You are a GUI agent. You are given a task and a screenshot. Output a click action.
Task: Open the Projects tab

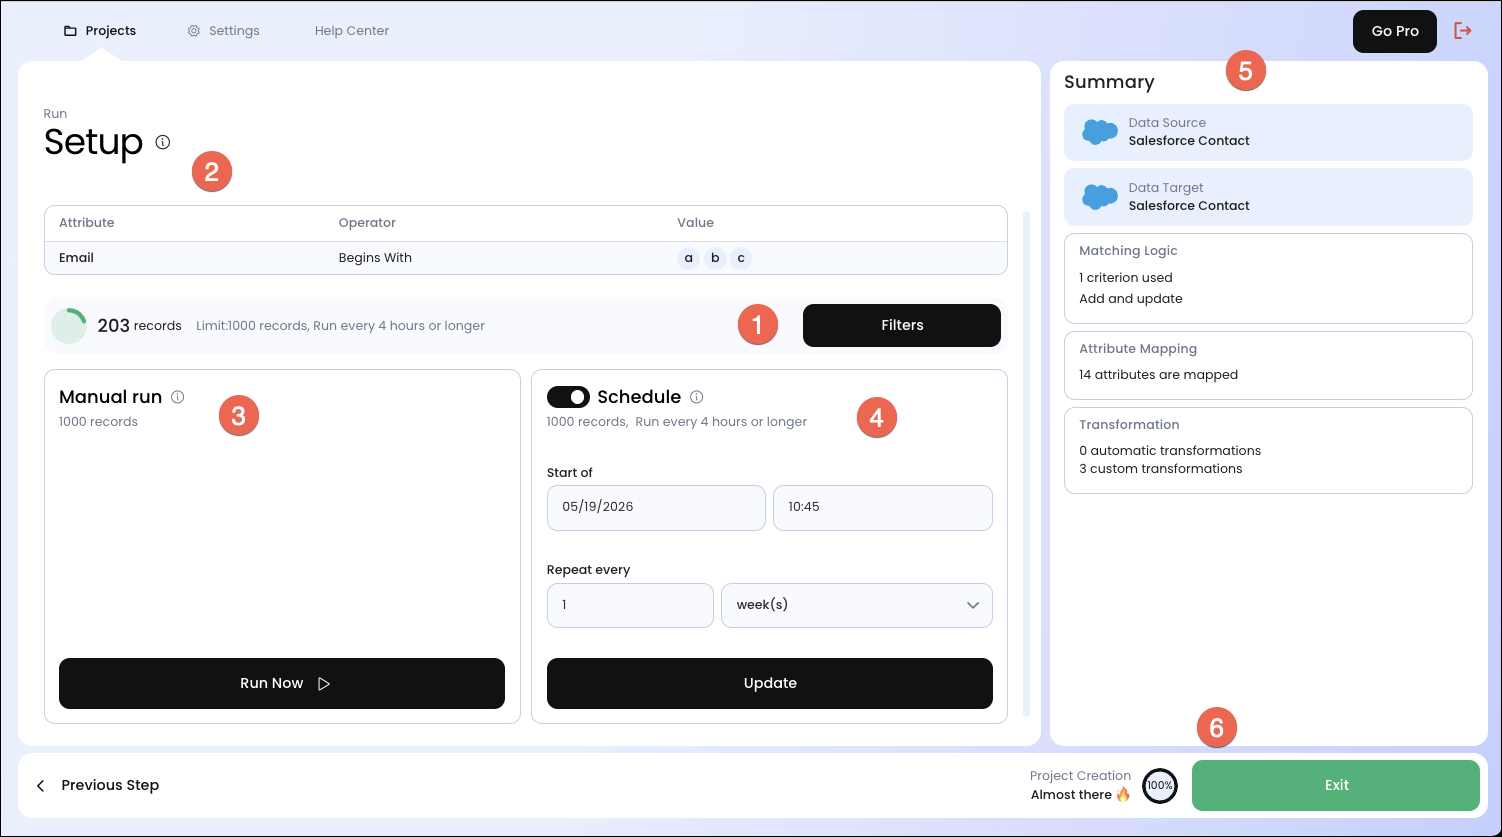(99, 31)
